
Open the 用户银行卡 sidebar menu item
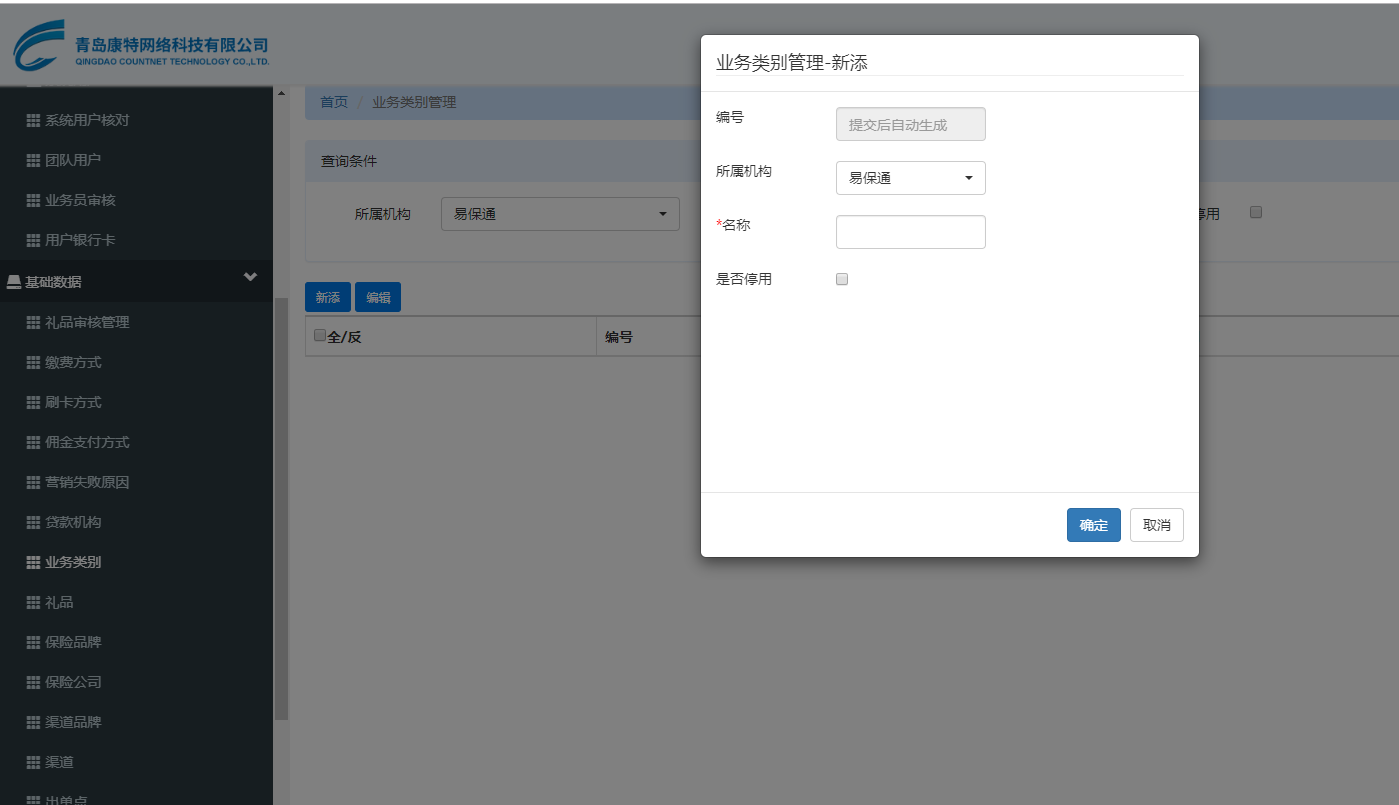(x=80, y=240)
